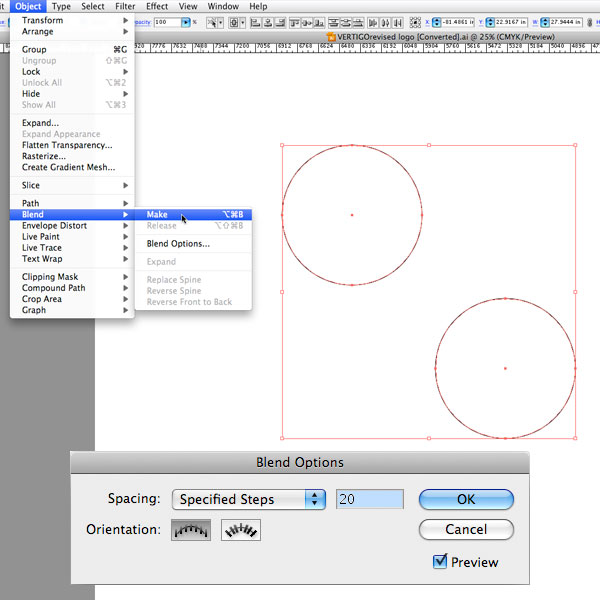Screen dimensions: 600x600
Task: Open the Select Similar options arrow
Action: tap(220, 23)
